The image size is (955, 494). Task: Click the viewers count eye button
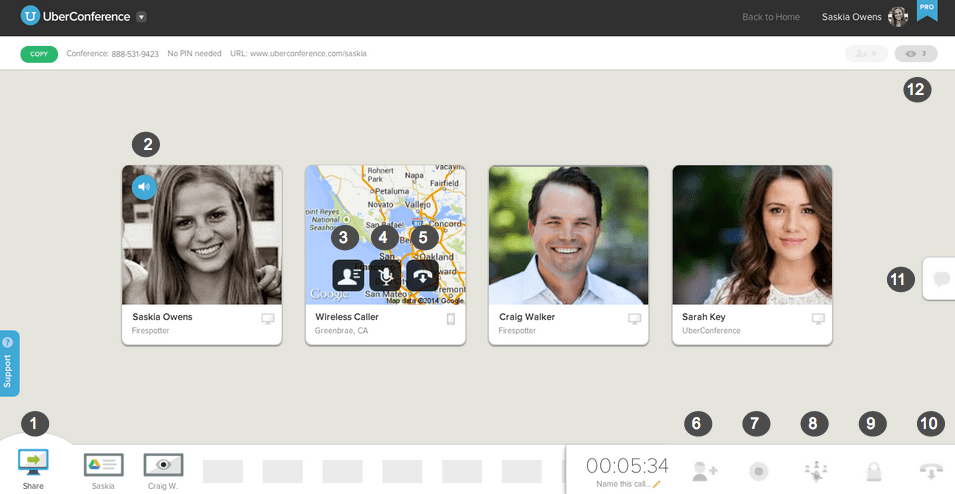[x=915, y=54]
